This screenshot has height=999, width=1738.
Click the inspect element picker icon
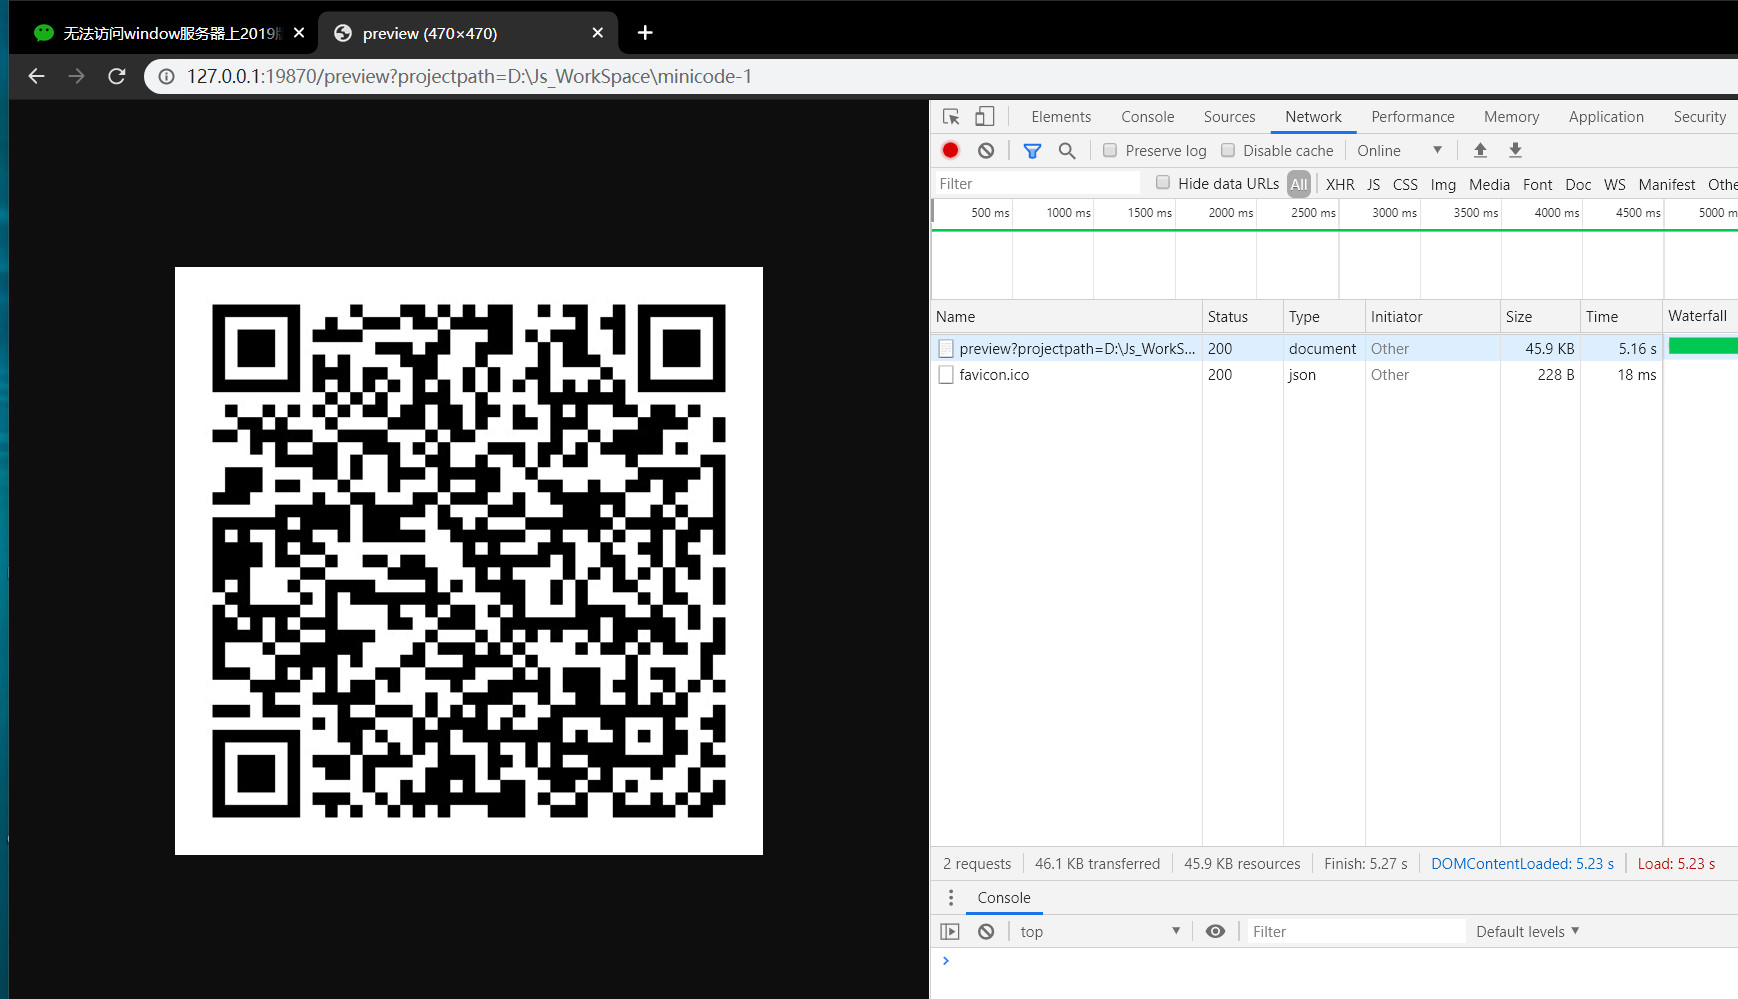[x=951, y=117]
